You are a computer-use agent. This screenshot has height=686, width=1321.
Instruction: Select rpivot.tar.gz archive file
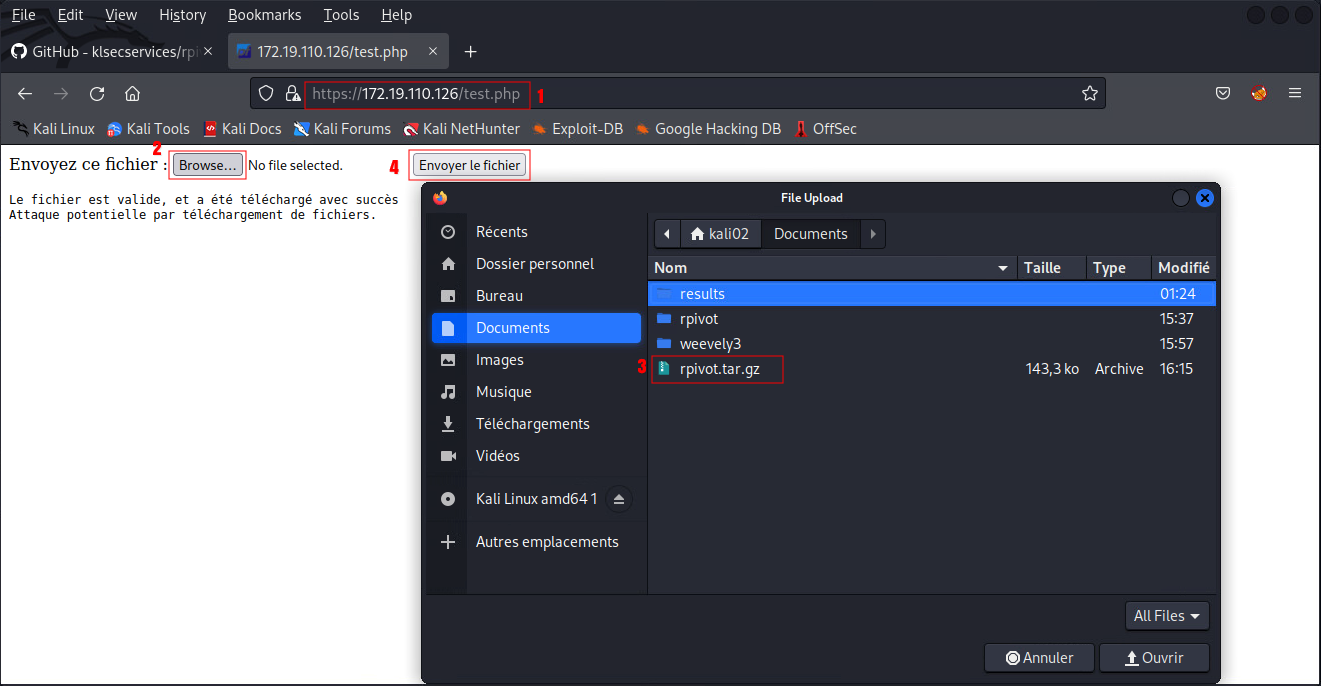(719, 369)
